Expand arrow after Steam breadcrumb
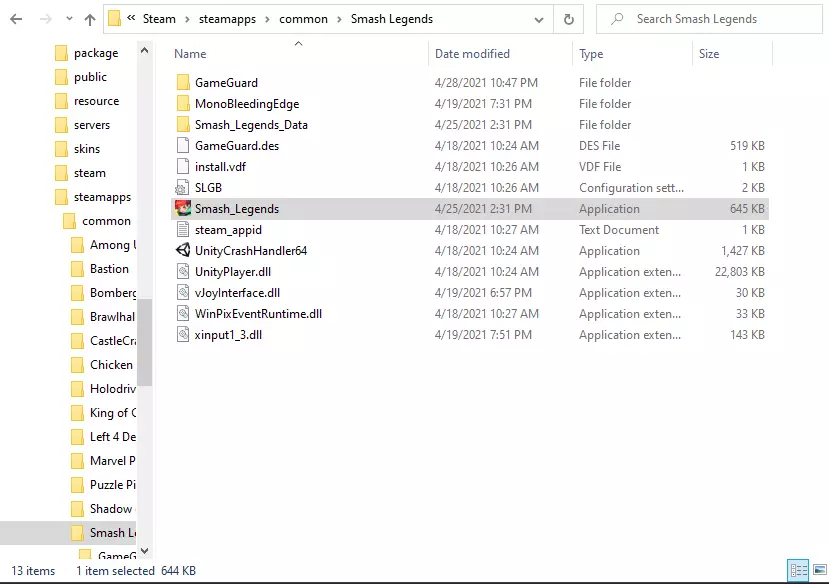Image resolution: width=829 pixels, height=584 pixels. (187, 20)
